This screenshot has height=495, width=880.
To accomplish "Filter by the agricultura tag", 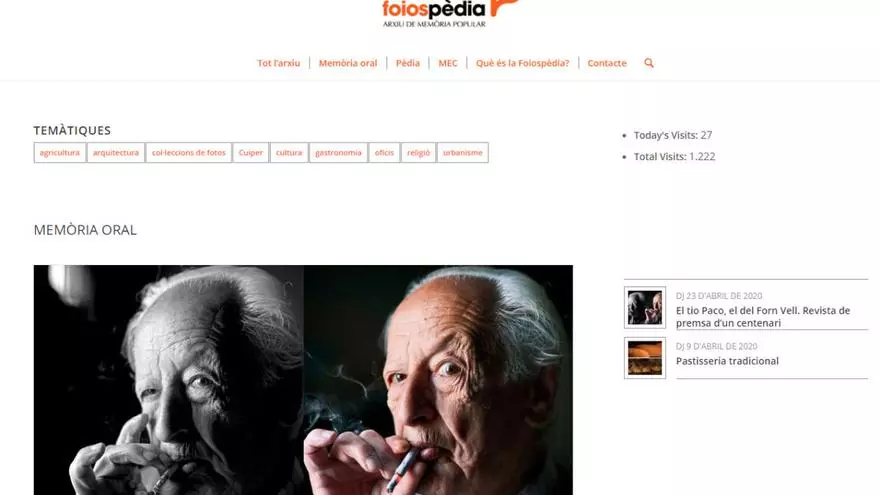I will click(59, 153).
